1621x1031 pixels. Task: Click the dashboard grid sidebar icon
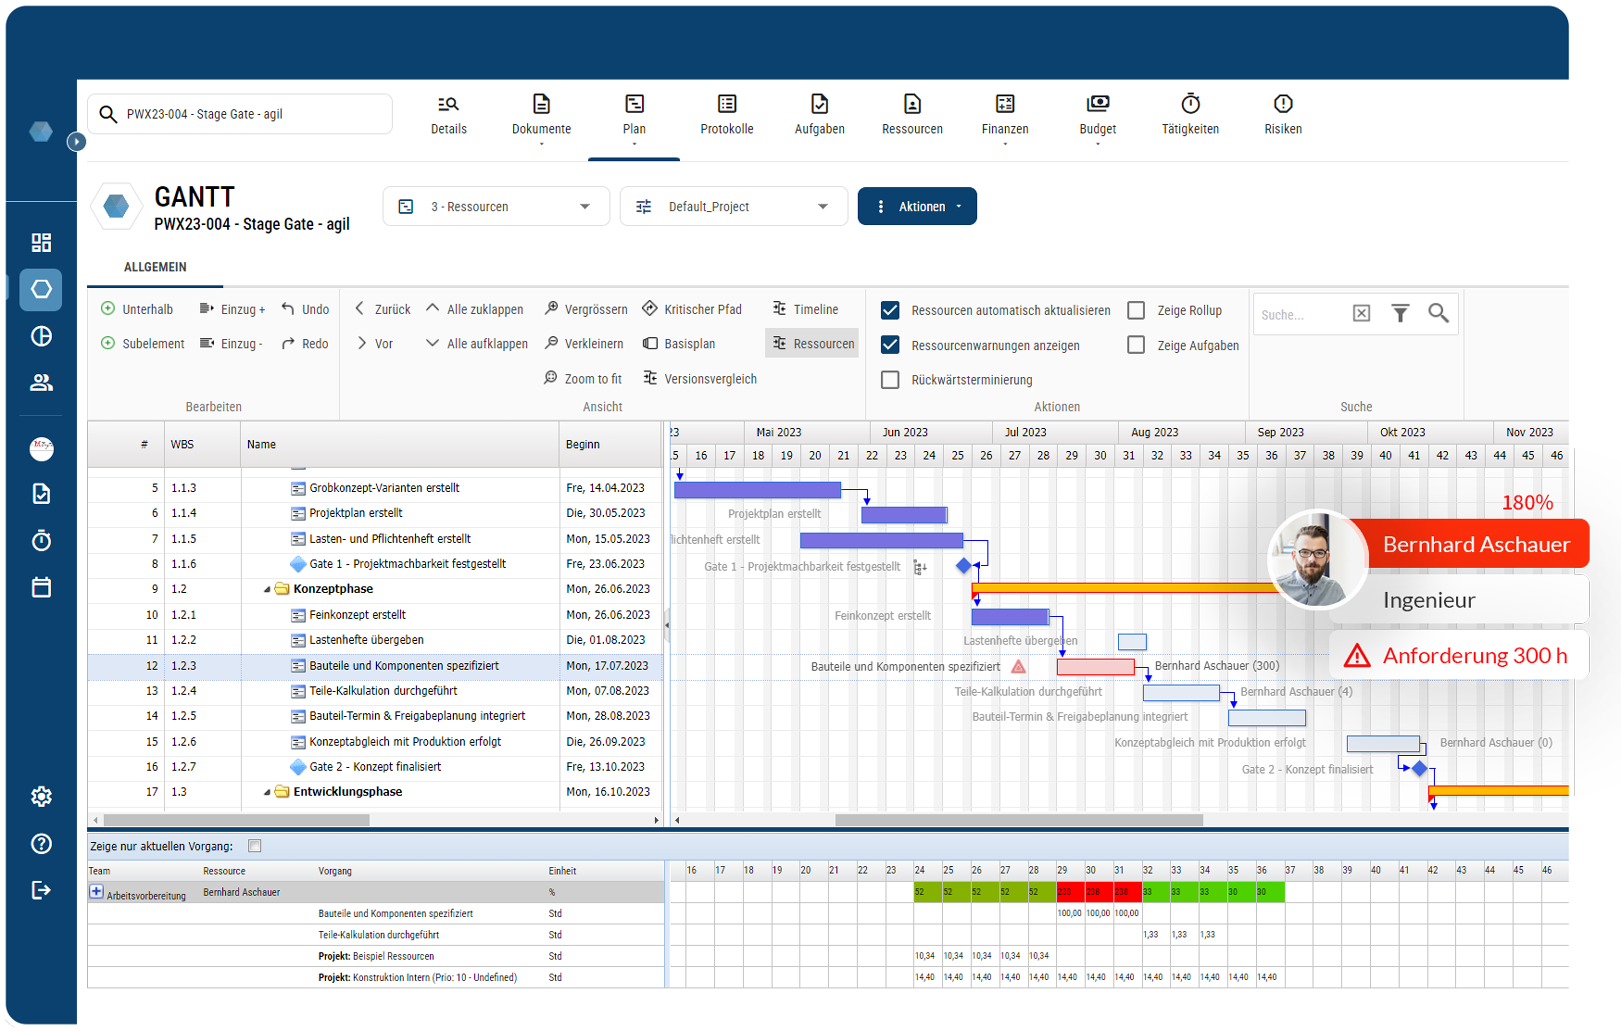click(x=41, y=243)
